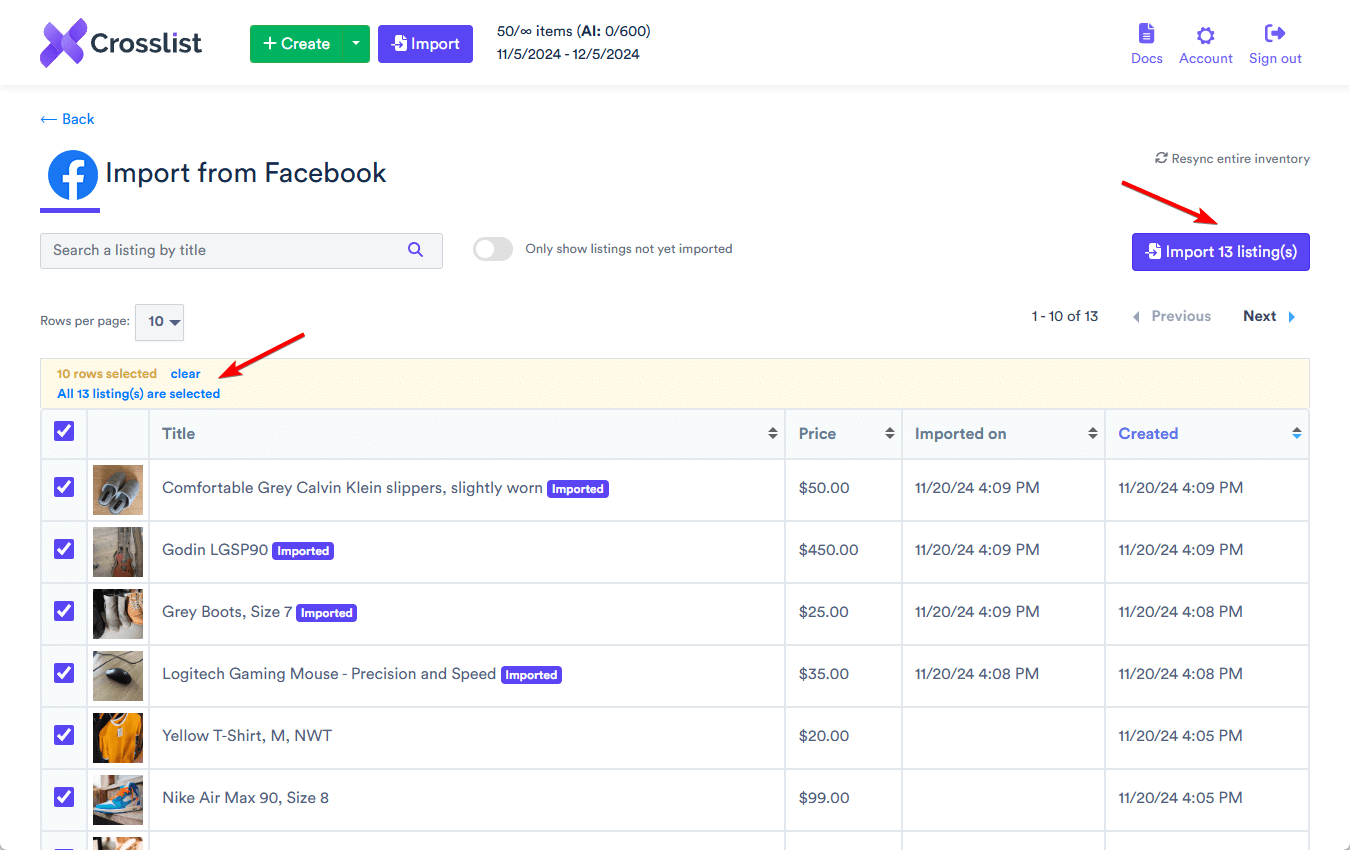
Task: Click Resync entire inventory
Action: (1232, 158)
